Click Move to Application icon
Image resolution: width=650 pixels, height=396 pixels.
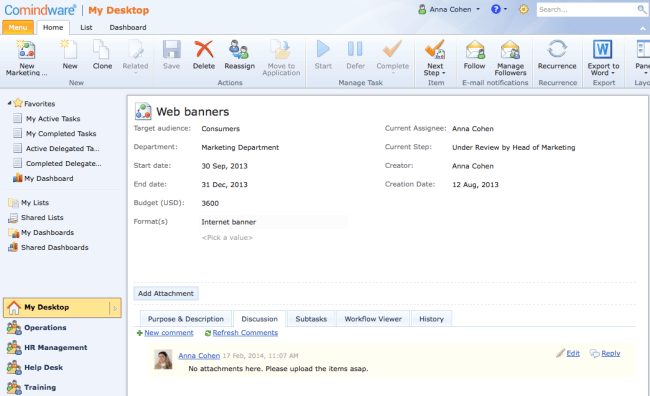[281, 50]
